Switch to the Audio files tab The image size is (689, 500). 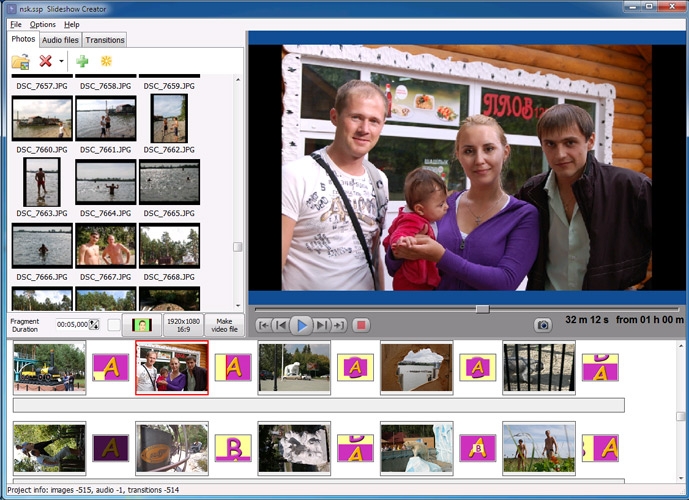[60, 40]
